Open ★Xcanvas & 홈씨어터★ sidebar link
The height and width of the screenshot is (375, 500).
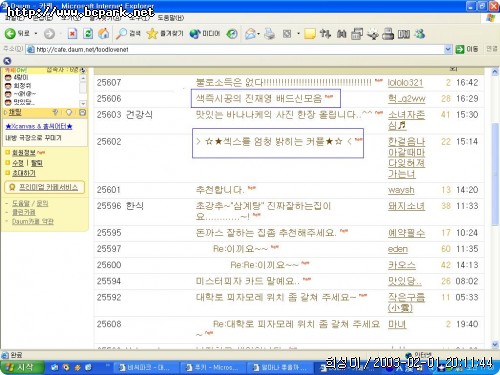(x=39, y=126)
